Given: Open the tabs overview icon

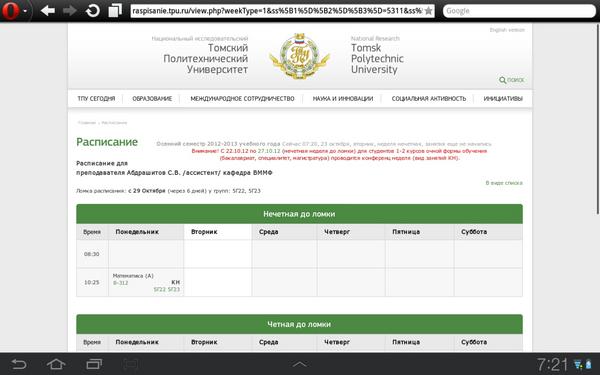Looking at the screenshot, I should (x=115, y=11).
